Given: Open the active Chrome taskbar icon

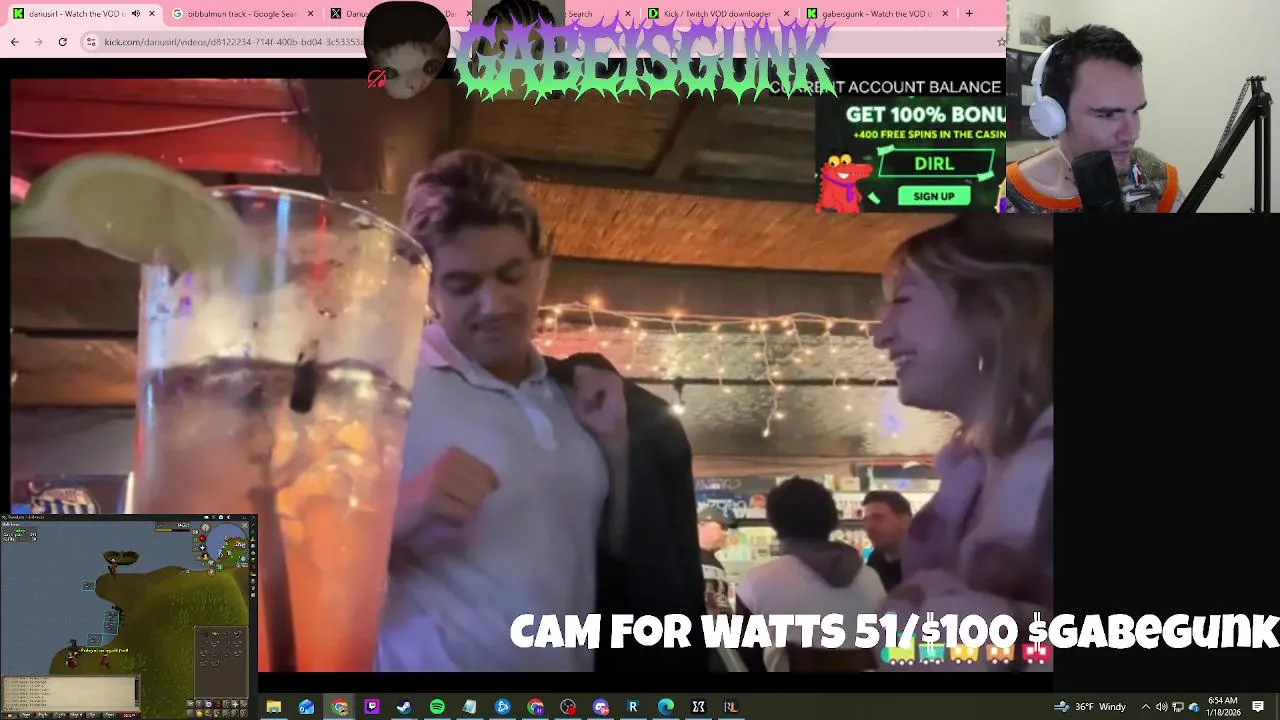Looking at the screenshot, I should 339,707.
